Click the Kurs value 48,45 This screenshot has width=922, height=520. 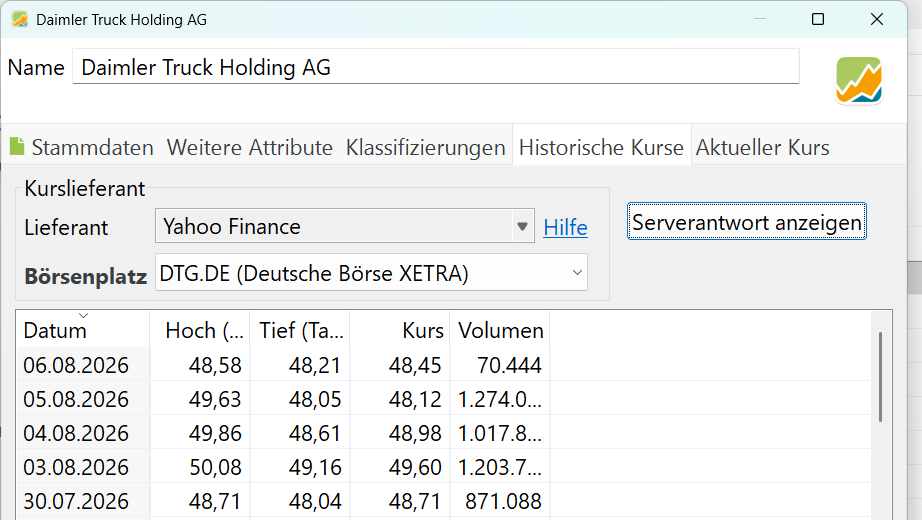[415, 365]
